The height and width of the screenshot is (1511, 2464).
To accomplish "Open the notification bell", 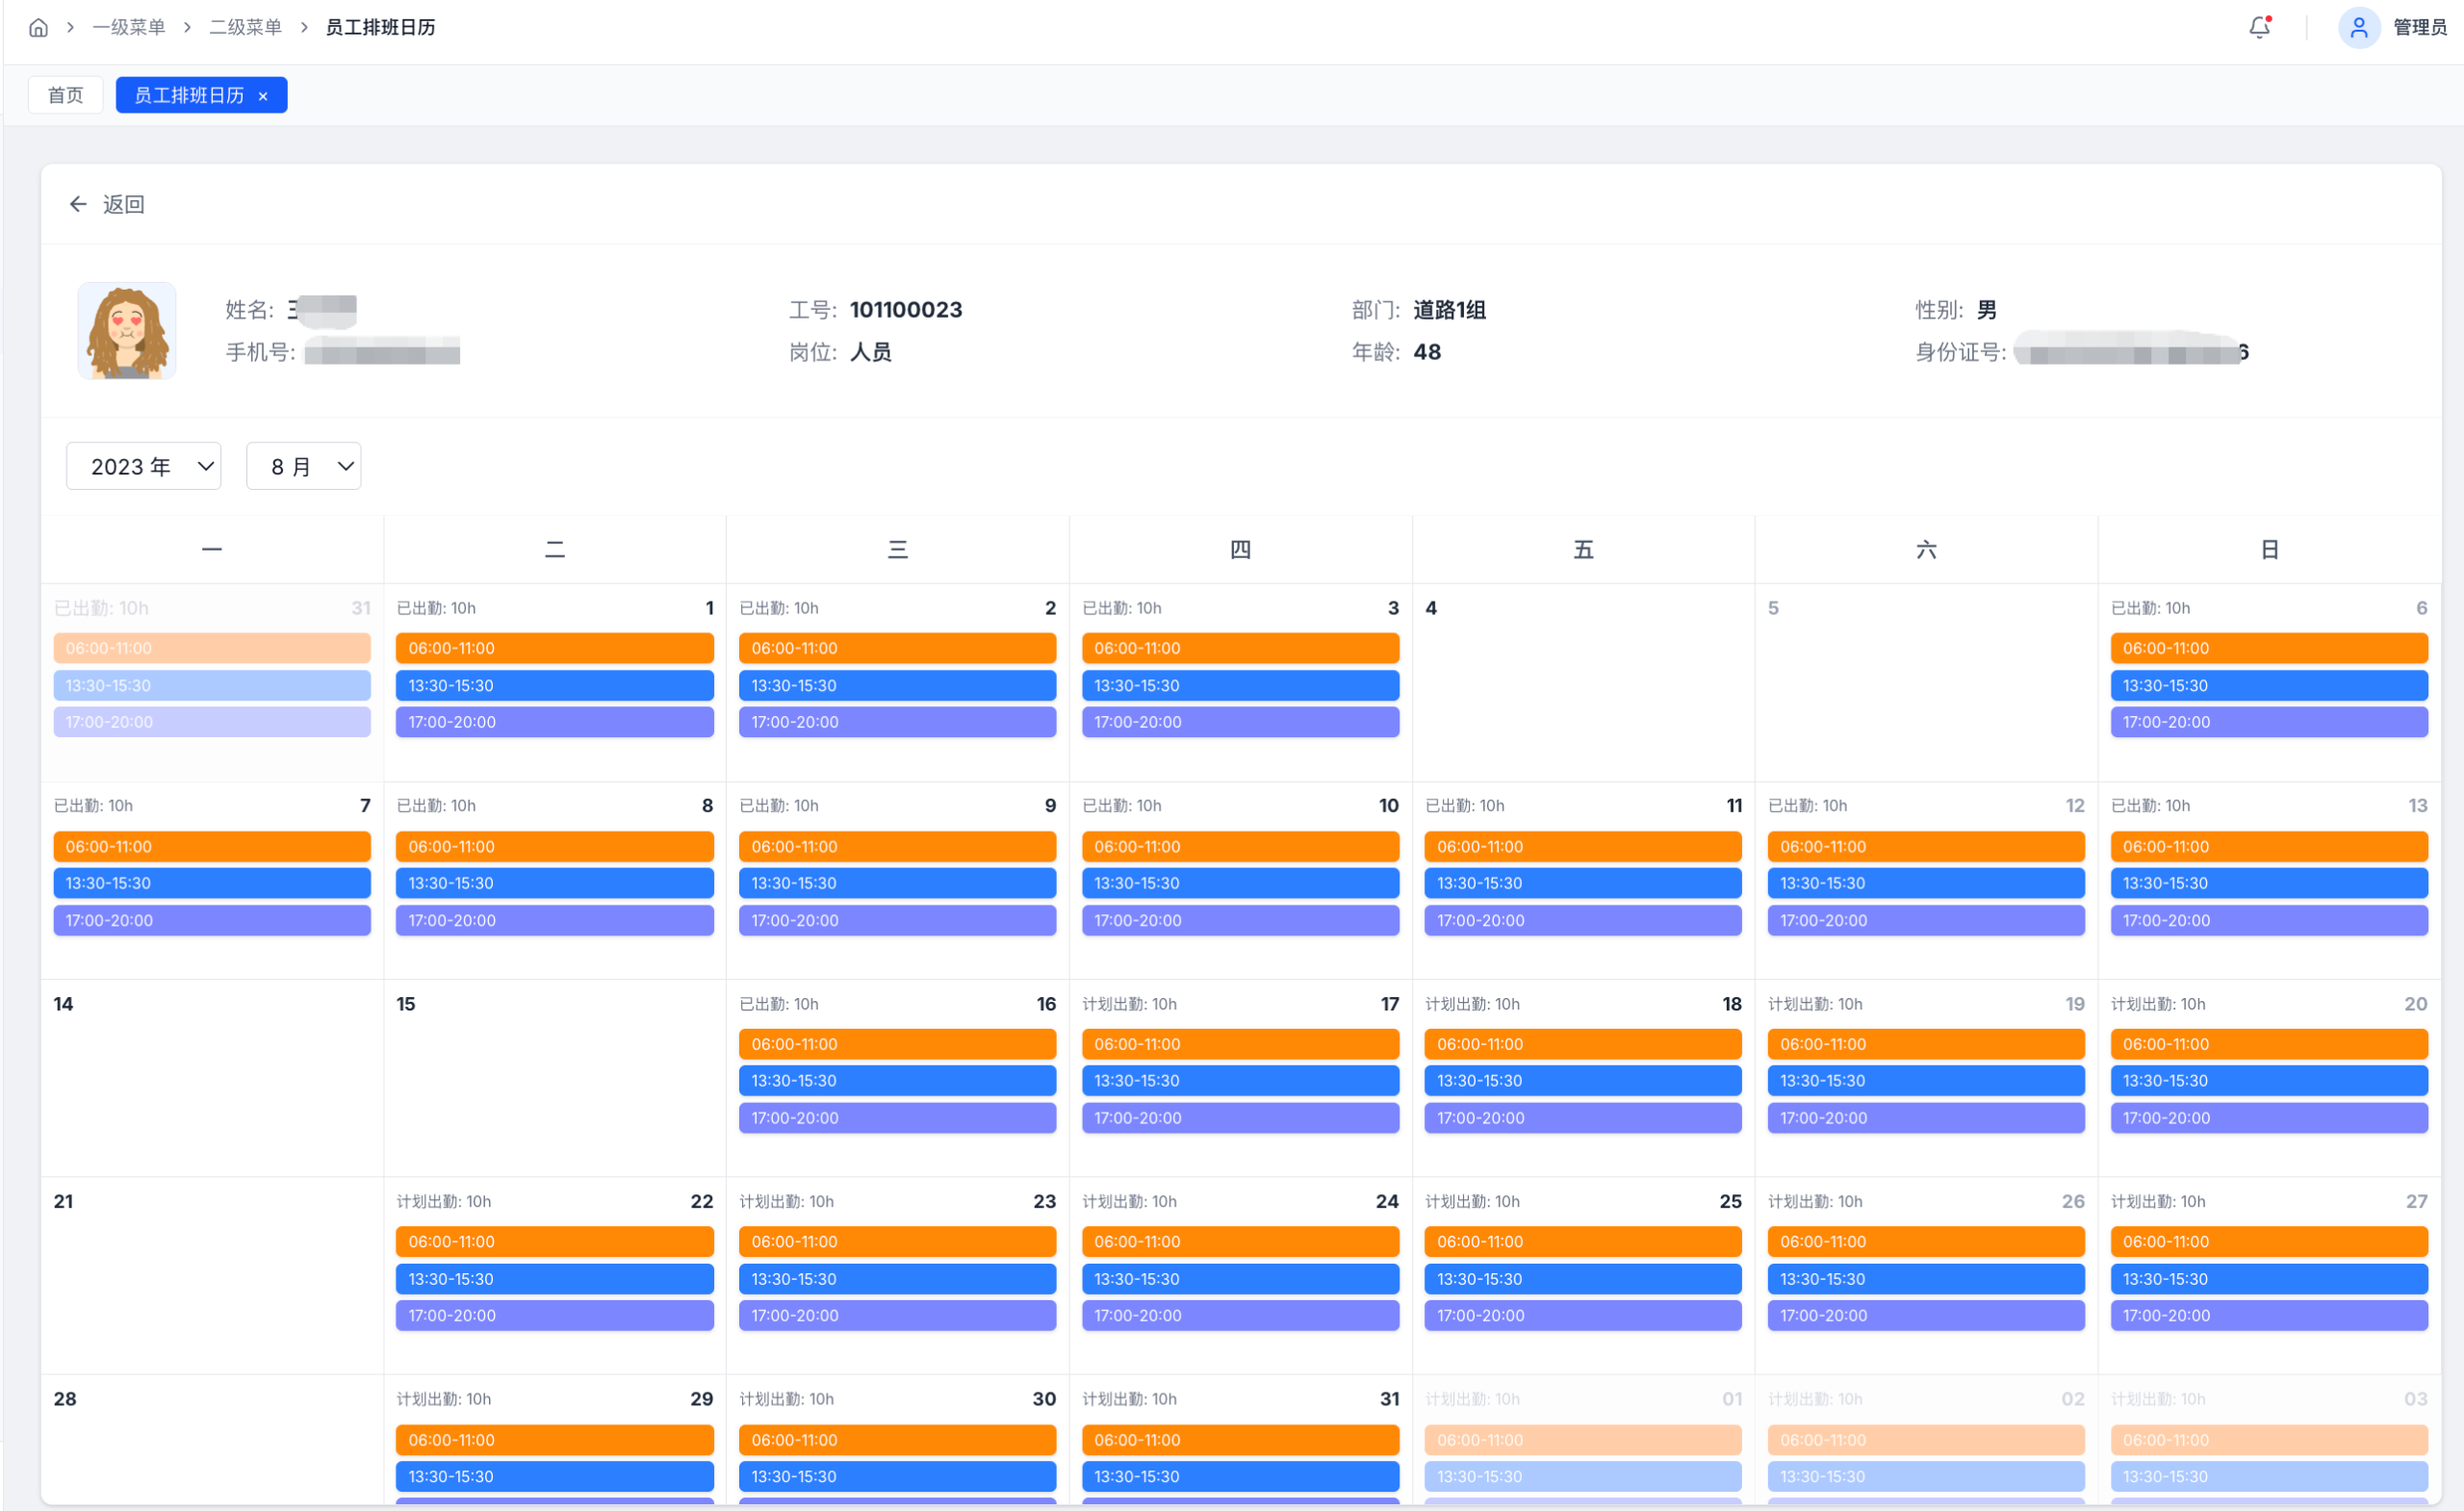I will (x=2259, y=27).
